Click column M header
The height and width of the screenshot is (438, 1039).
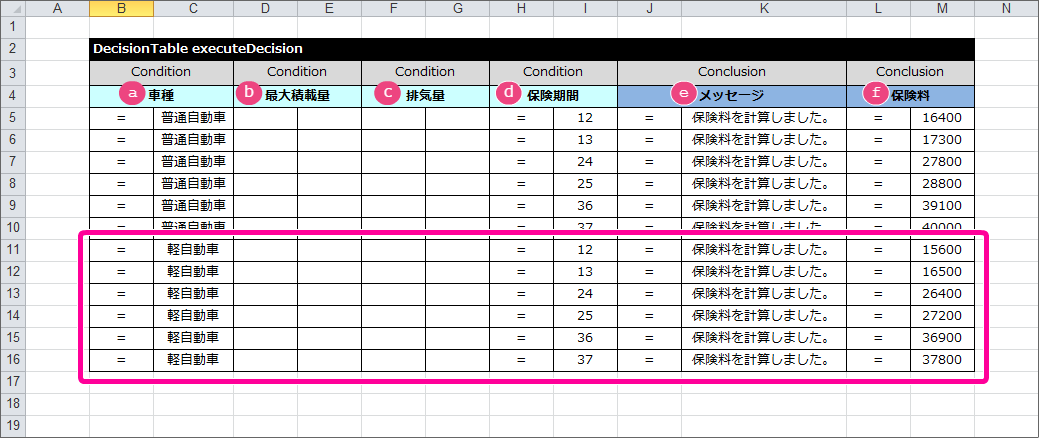[942, 8]
